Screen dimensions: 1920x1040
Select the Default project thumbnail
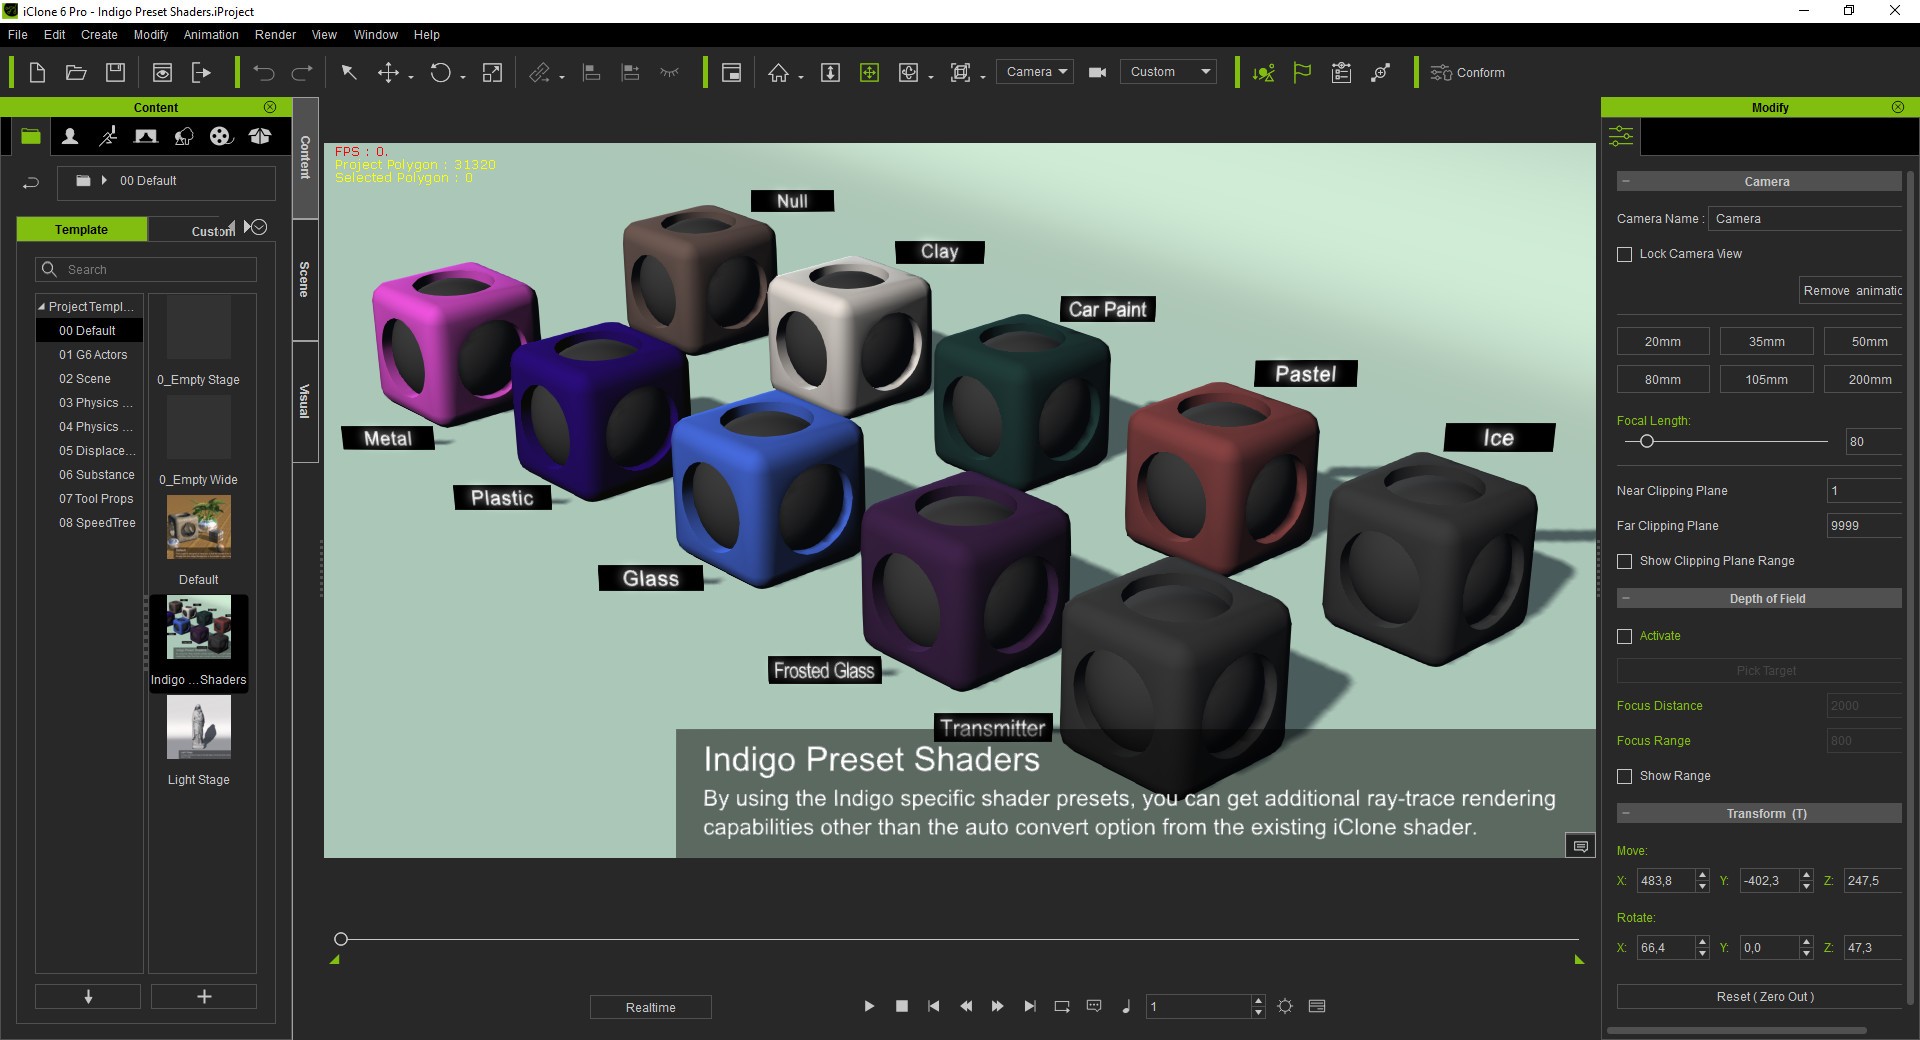point(199,528)
